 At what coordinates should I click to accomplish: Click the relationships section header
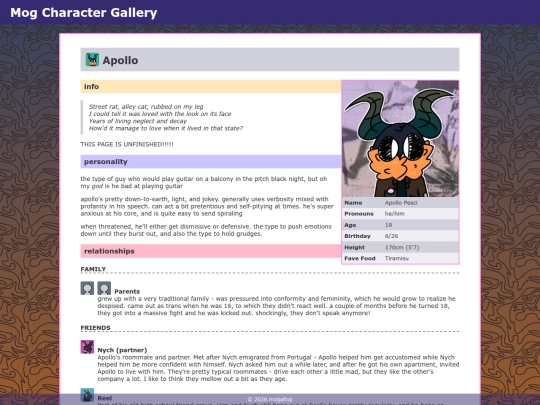(x=211, y=251)
